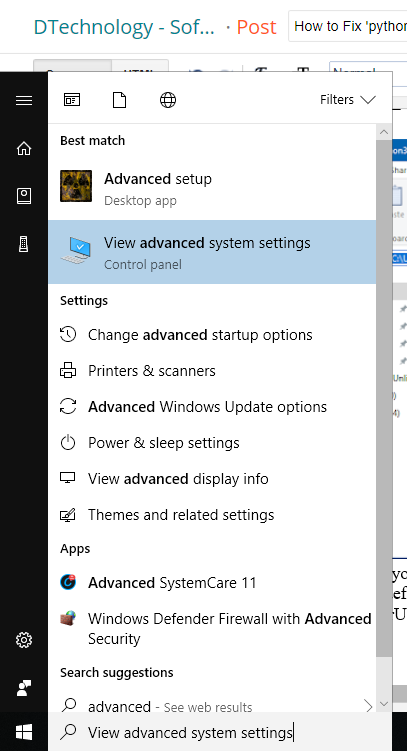Open Power & sleep settings
The height and width of the screenshot is (751, 407).
[212, 443]
